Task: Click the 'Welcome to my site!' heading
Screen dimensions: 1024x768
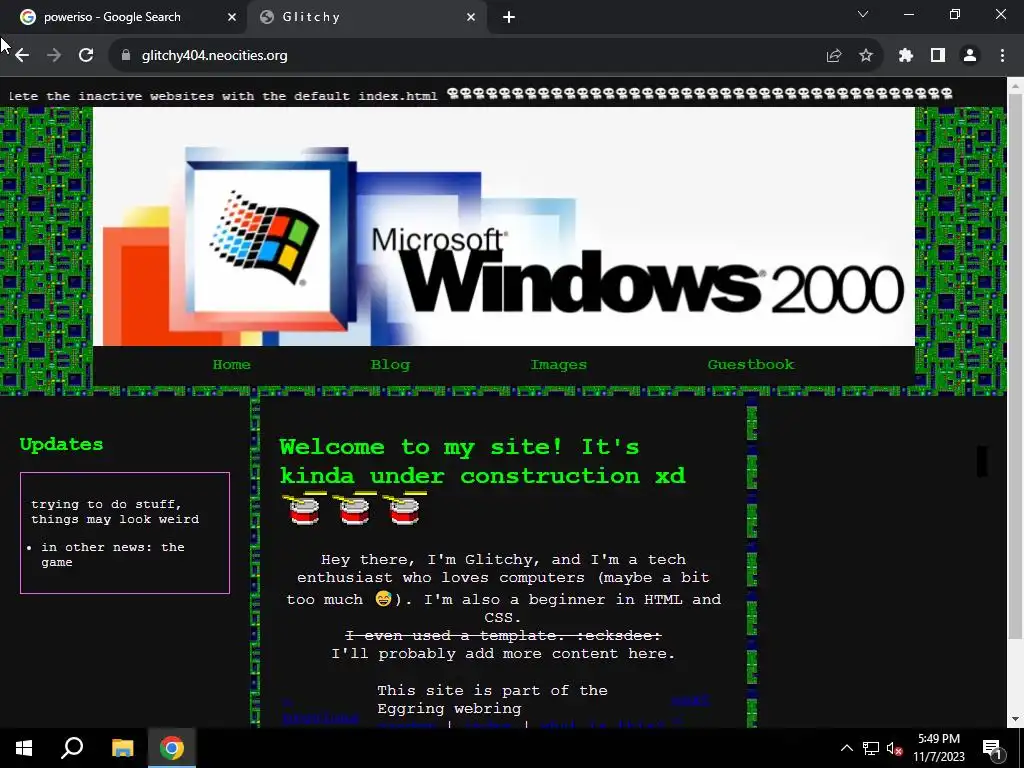Action: (x=483, y=461)
